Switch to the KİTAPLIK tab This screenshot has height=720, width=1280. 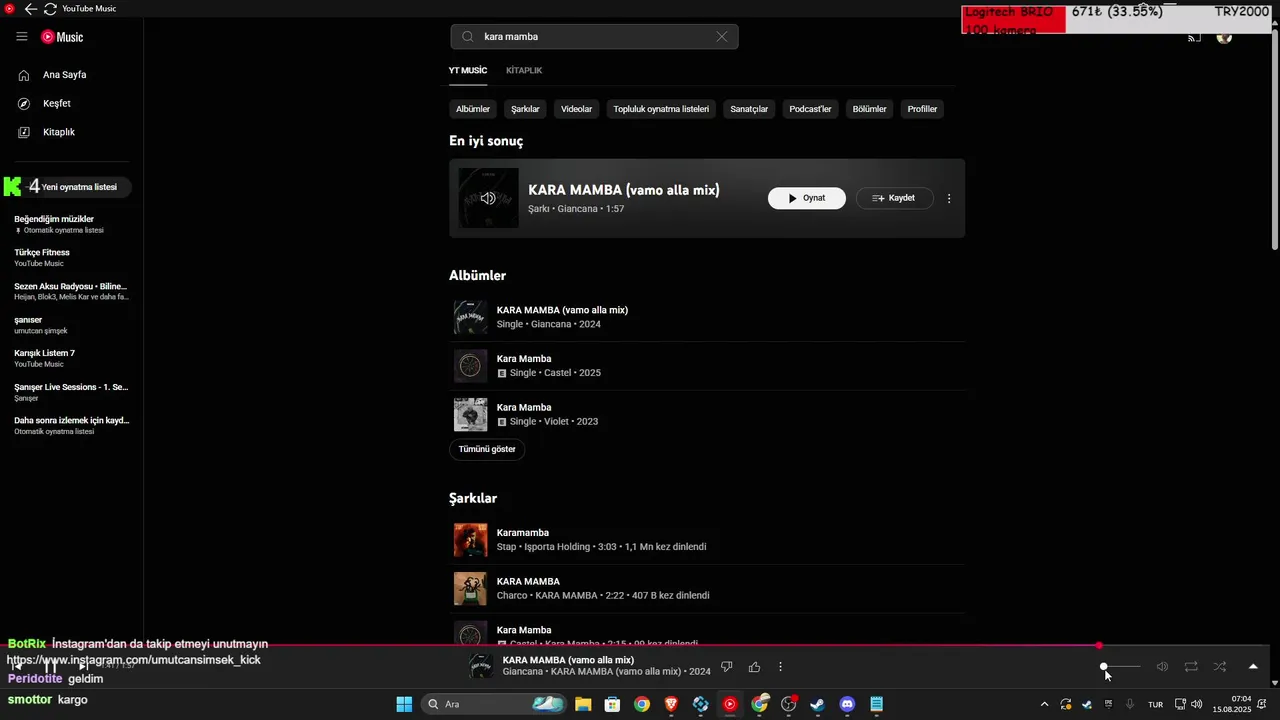pyautogui.click(x=524, y=71)
